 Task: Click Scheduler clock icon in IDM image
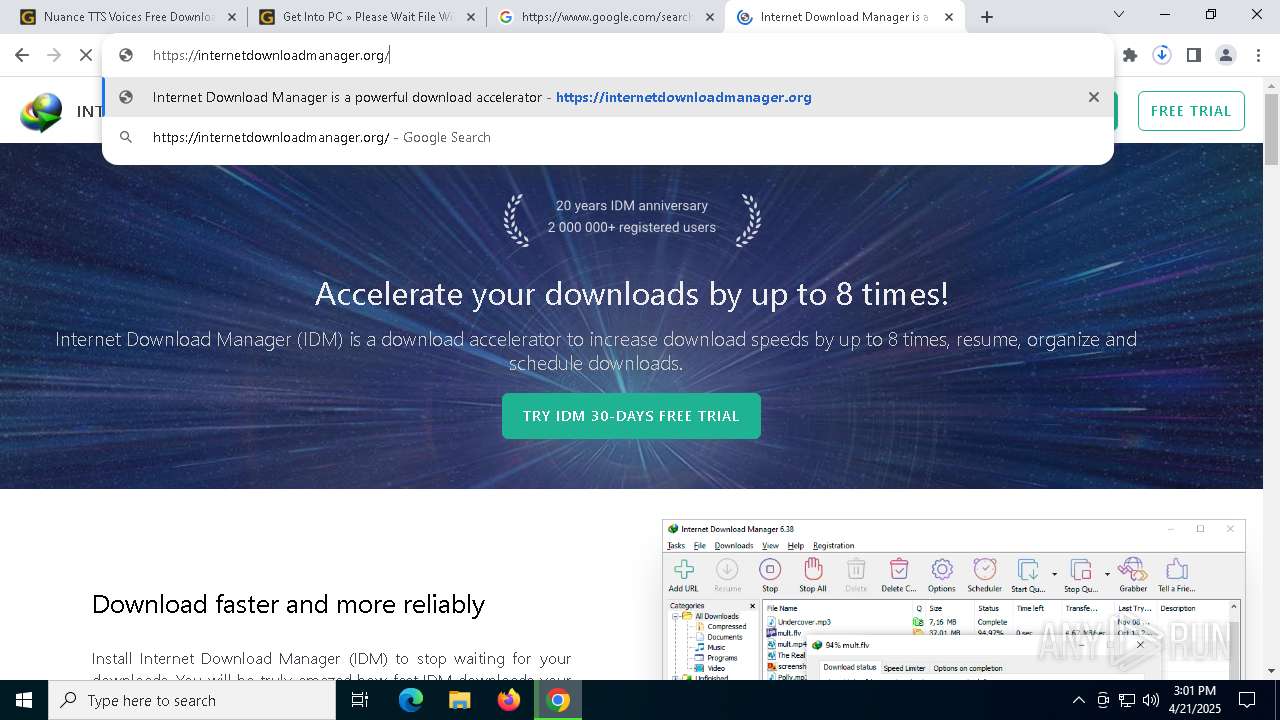pyautogui.click(x=985, y=574)
